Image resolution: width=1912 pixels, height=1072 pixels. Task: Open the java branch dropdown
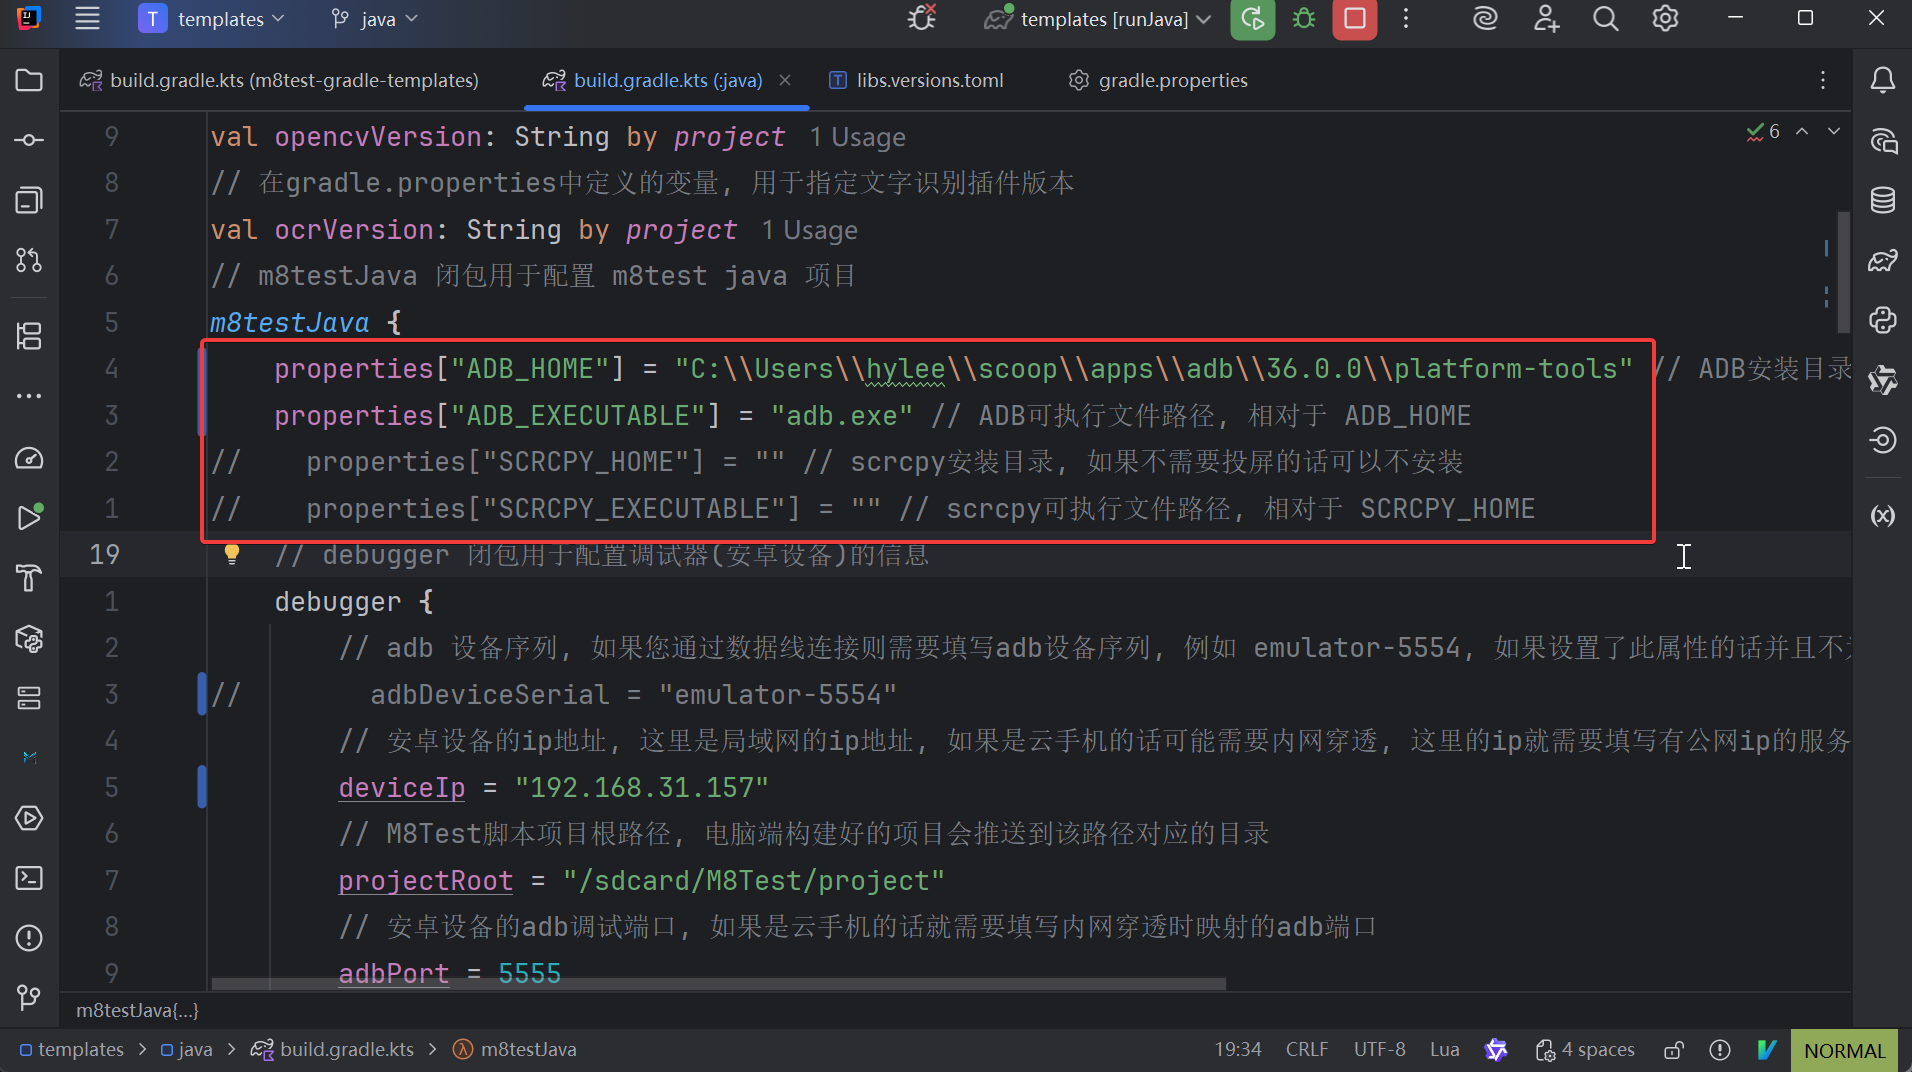[375, 19]
